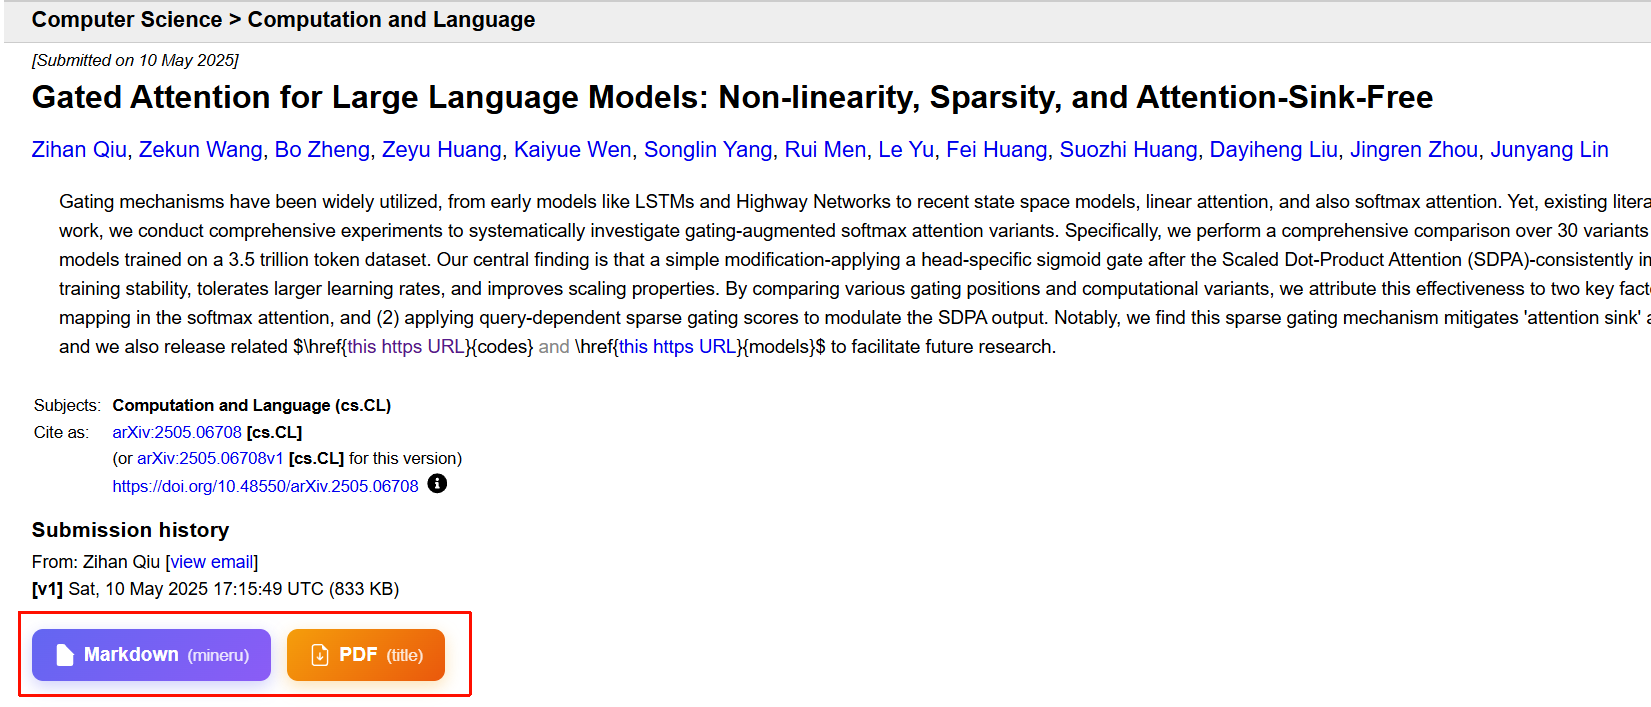Click the arXiv:2505.06708 citation link

(x=177, y=432)
